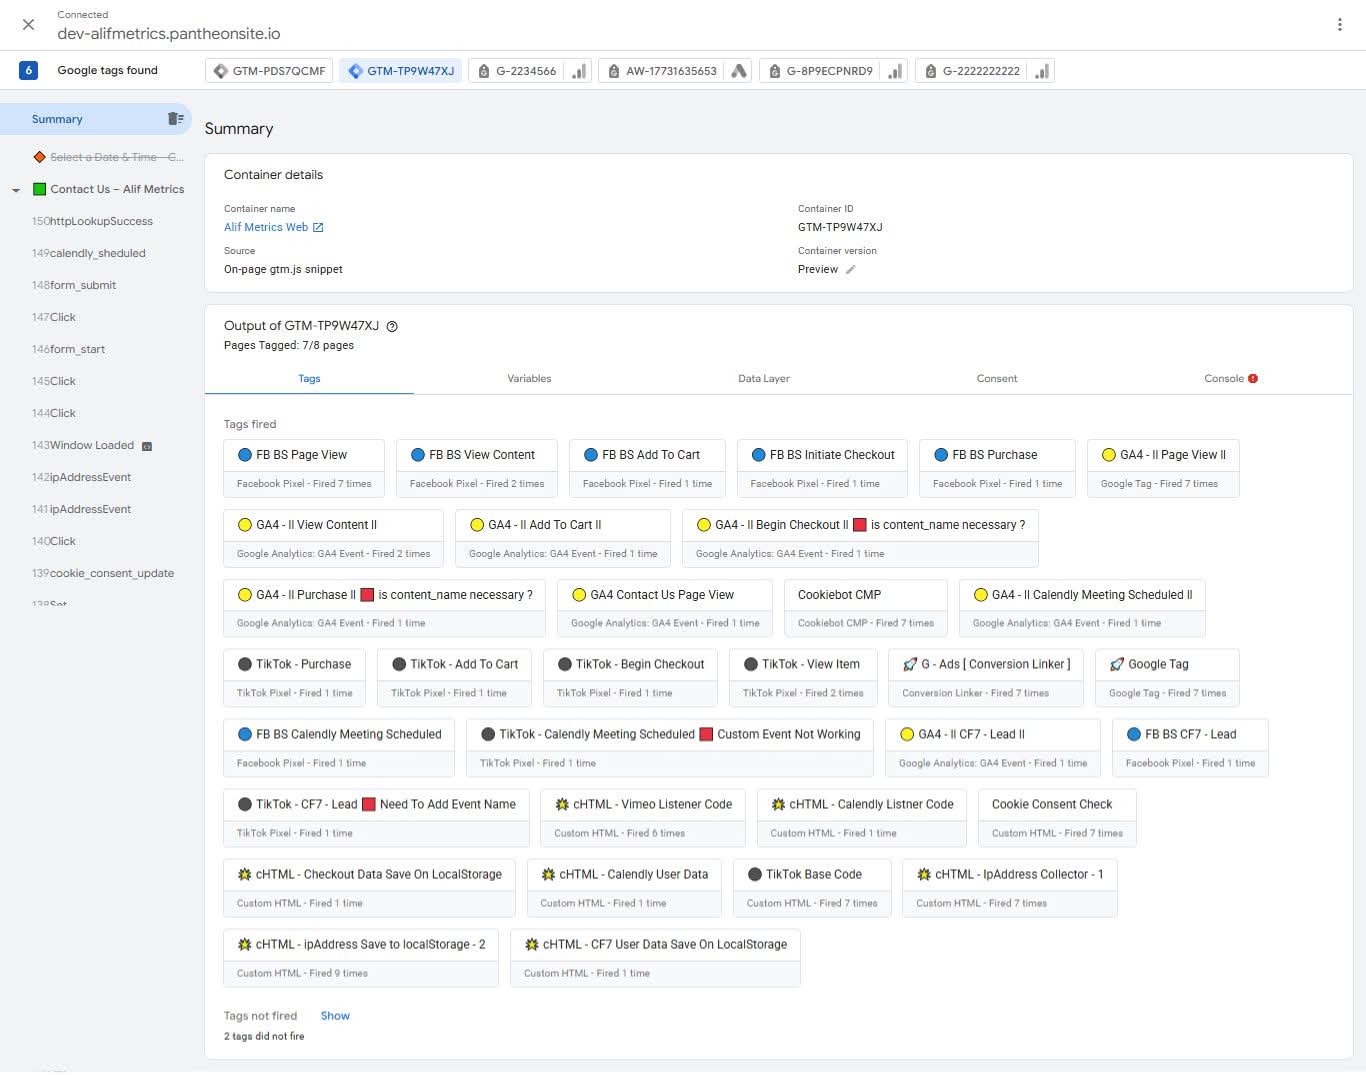Close the Tag Assistant debug session
The height and width of the screenshot is (1075, 1366).
click(x=28, y=25)
